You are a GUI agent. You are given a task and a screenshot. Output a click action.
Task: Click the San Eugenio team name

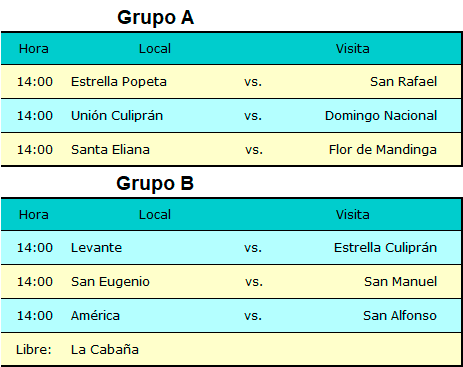[x=110, y=282]
